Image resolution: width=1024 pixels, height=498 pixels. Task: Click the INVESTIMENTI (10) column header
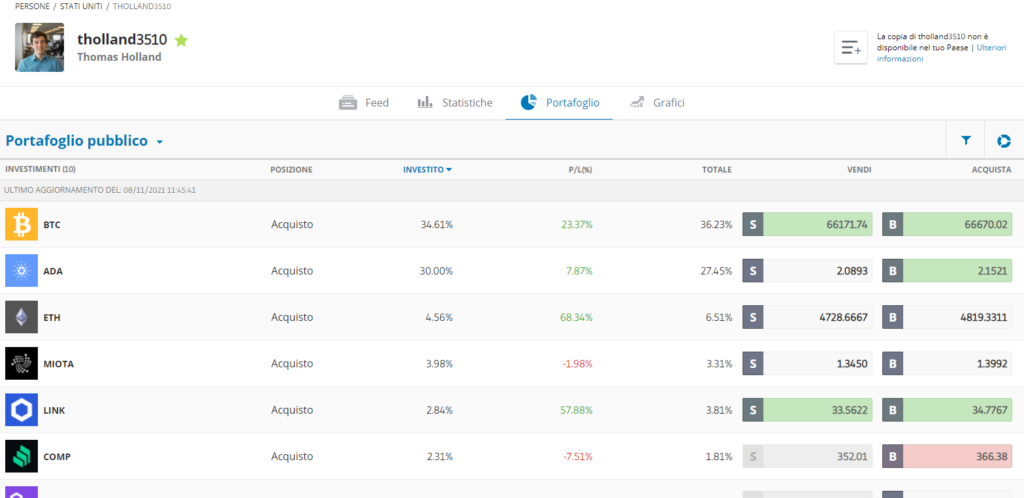[40, 170]
